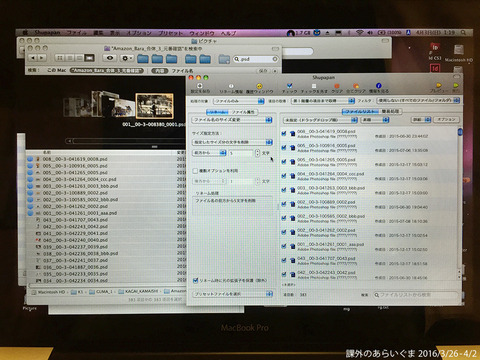Open the filter dropdown at top right
Viewport: 480px width, 360px height.
click(418, 100)
